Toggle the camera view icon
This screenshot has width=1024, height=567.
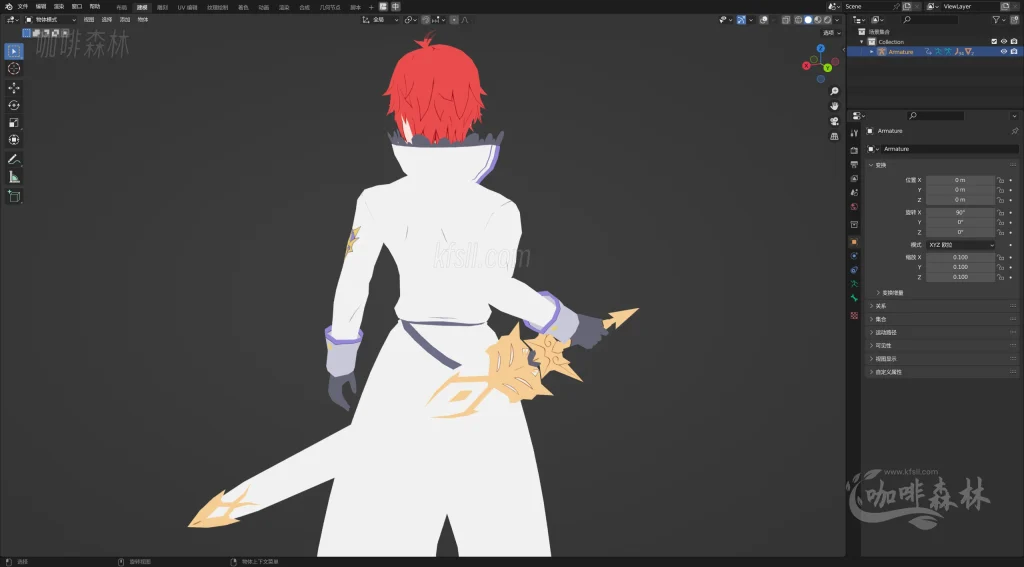(834, 121)
